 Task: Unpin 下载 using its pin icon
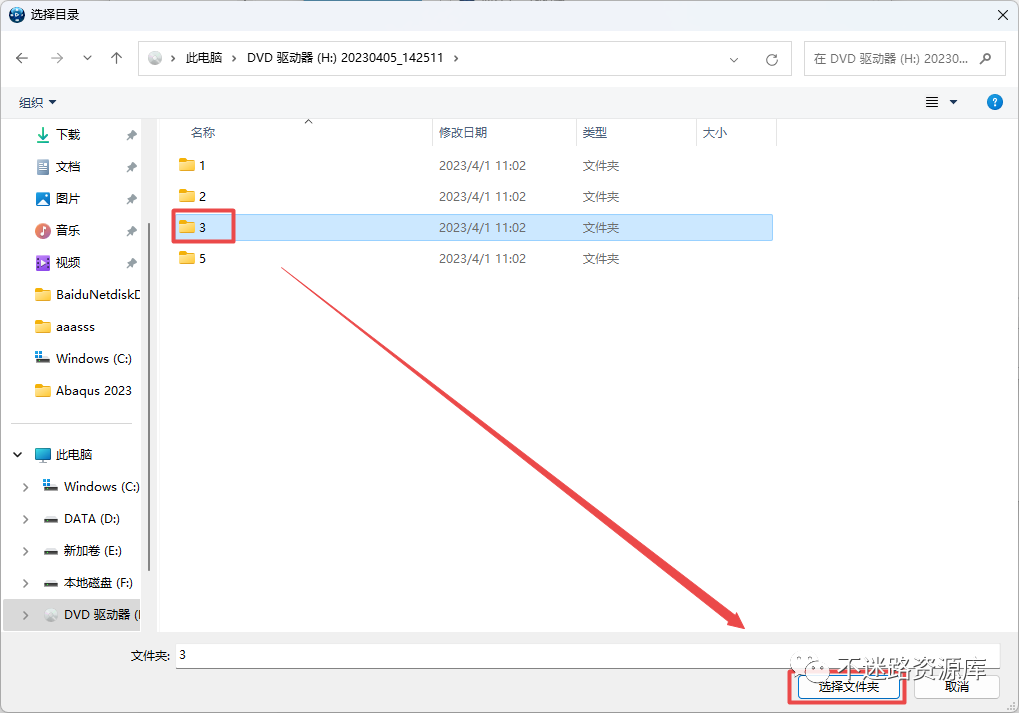click(x=131, y=135)
